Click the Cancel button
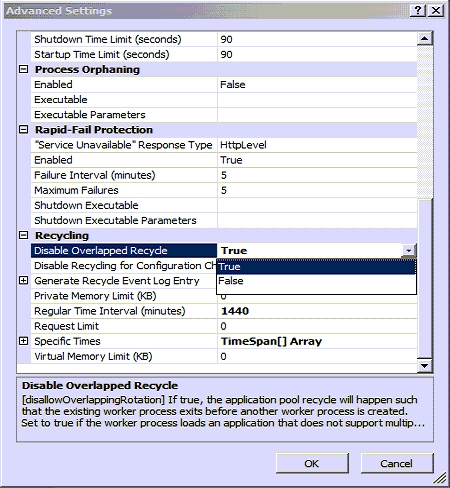The image size is (450, 488). pos(397,463)
